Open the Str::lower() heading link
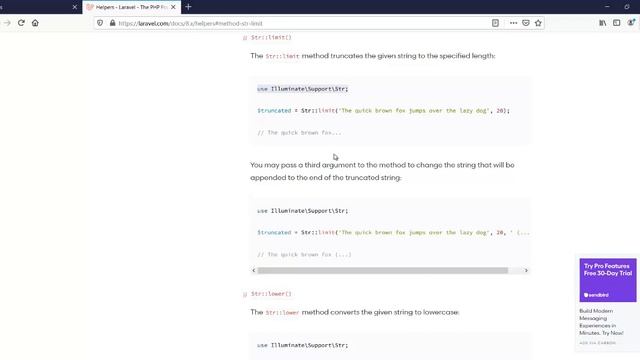The image size is (640, 360). click(x=271, y=293)
